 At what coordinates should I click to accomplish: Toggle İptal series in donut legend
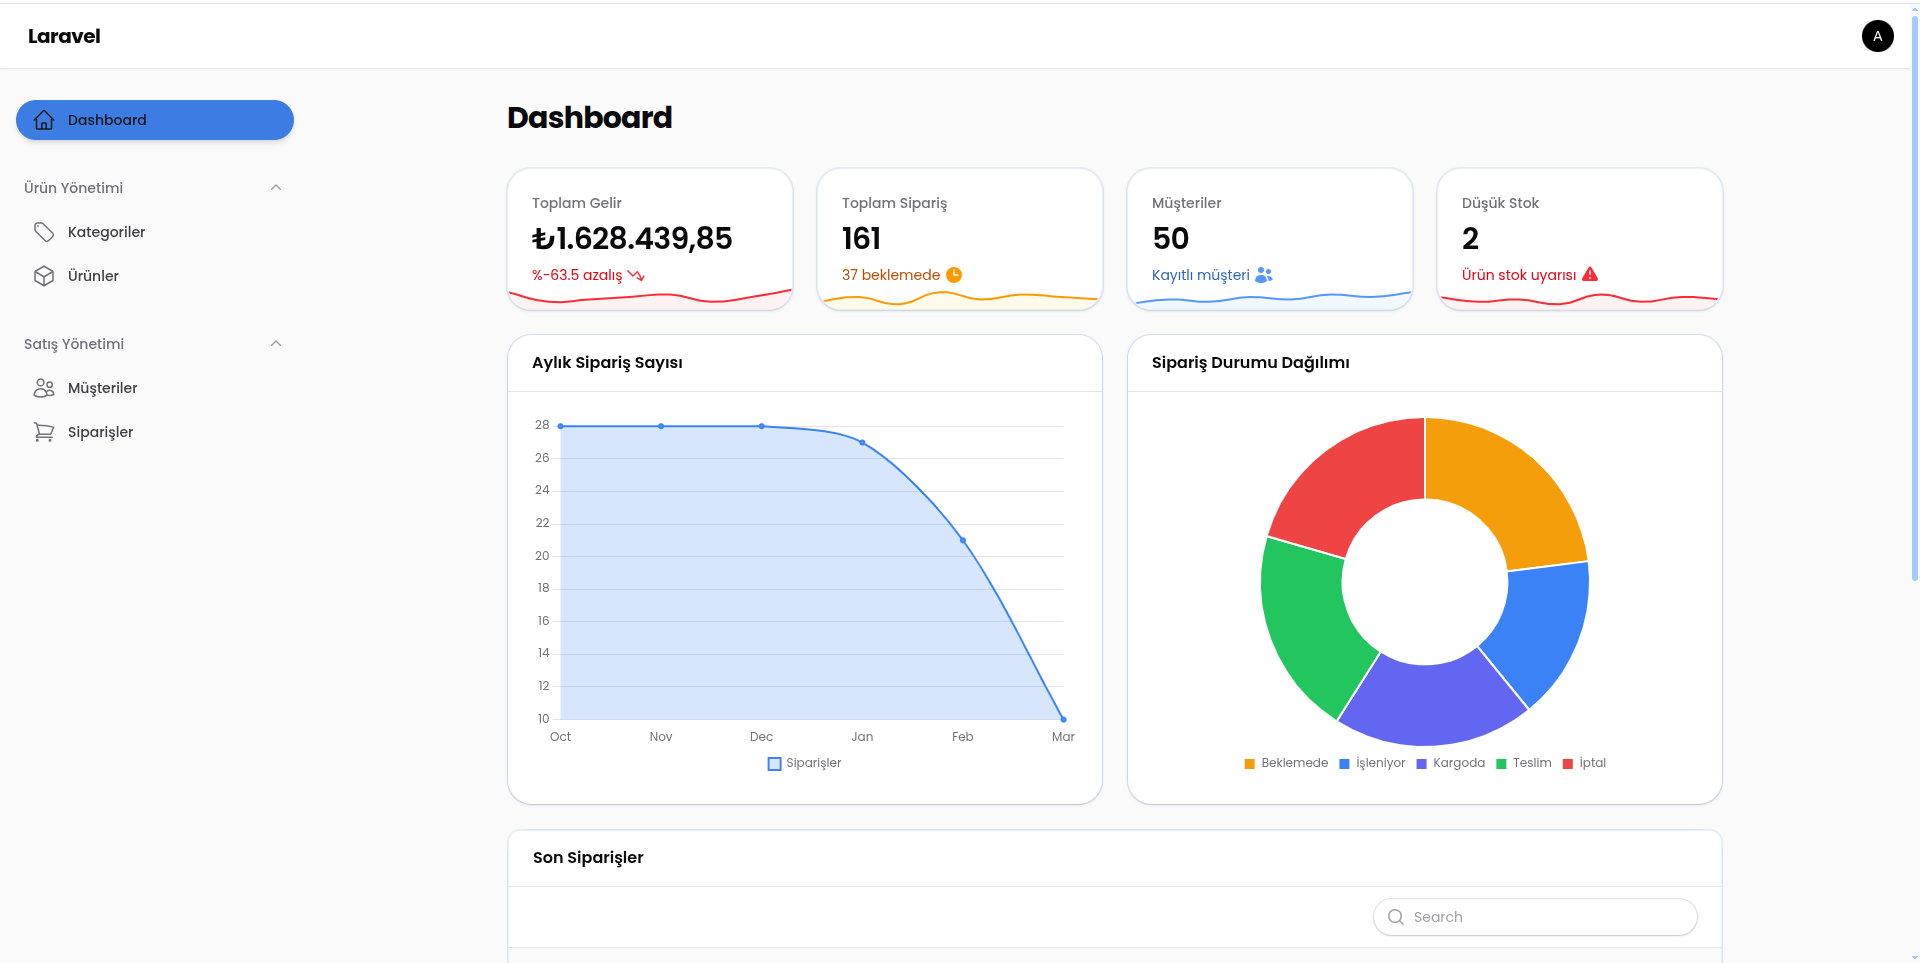(1584, 763)
